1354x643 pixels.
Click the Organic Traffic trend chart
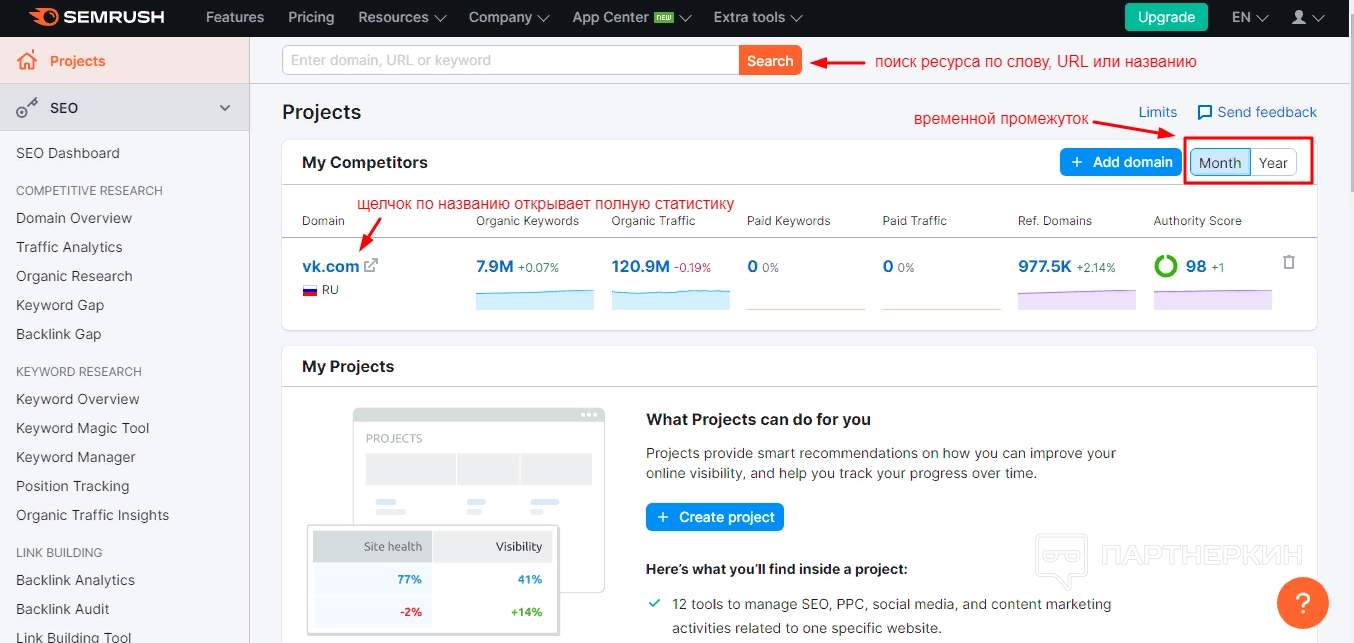coord(671,299)
